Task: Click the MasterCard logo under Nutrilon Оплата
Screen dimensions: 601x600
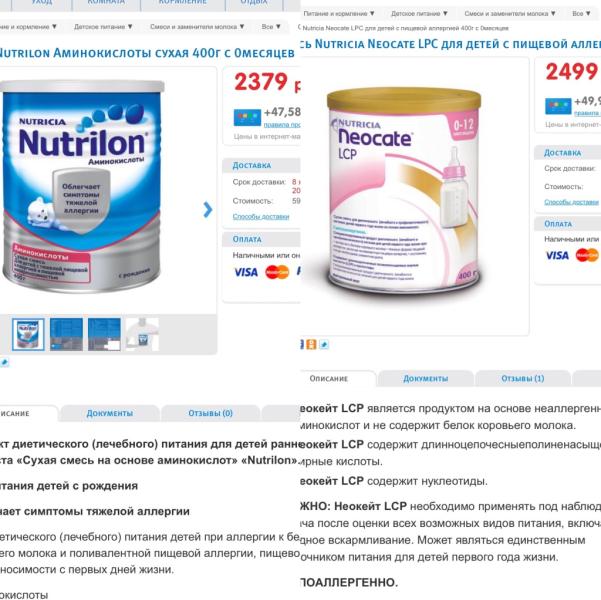Action: pos(277,272)
